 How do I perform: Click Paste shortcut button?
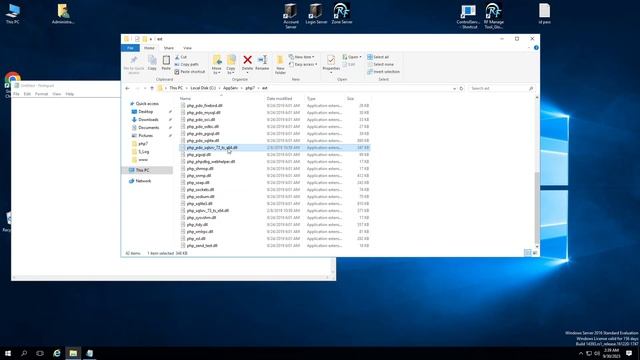[x=190, y=72]
